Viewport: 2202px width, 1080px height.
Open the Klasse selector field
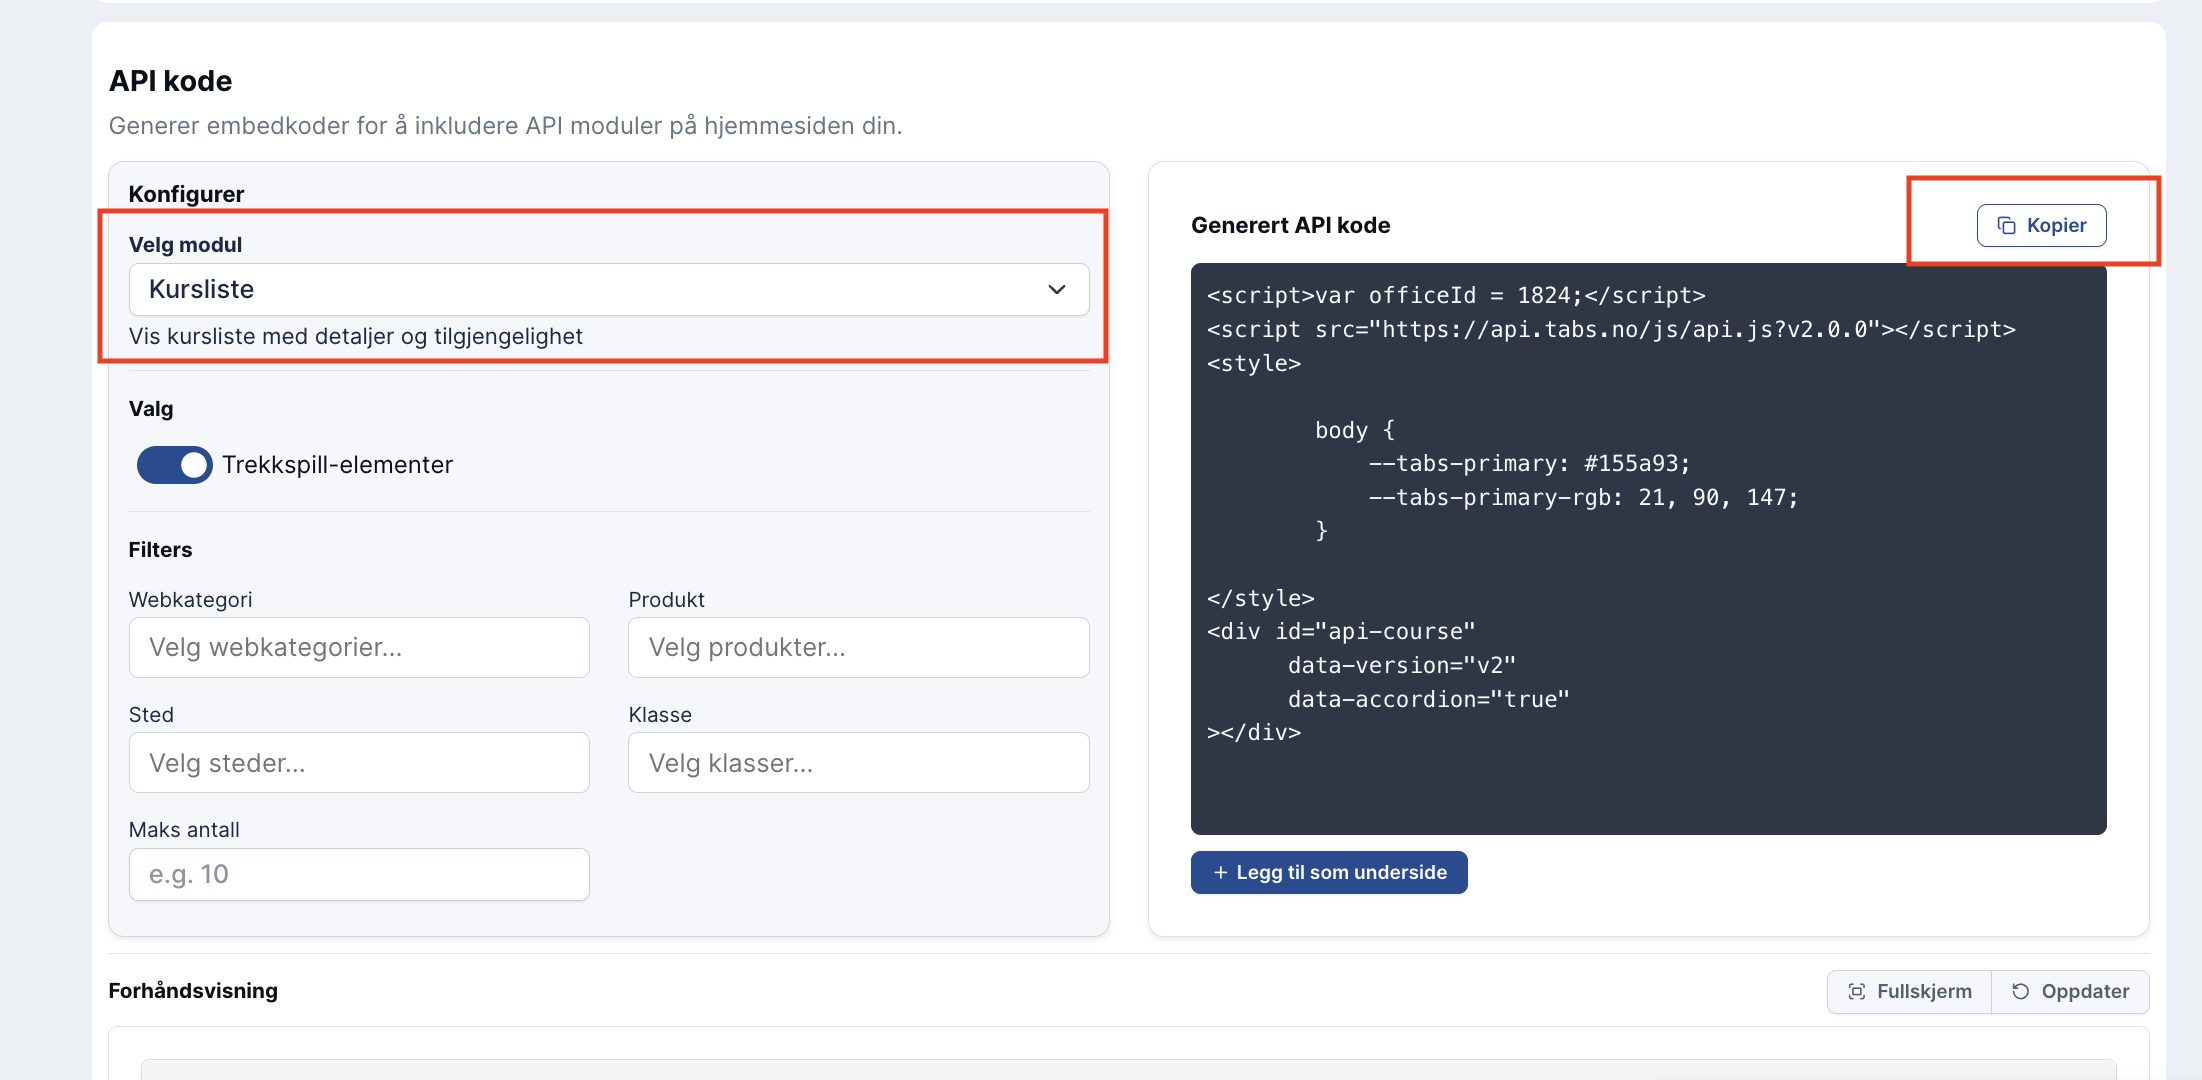(x=858, y=763)
